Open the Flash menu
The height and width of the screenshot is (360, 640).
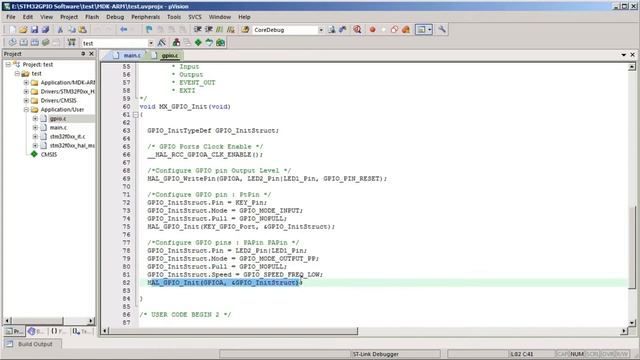point(92,17)
